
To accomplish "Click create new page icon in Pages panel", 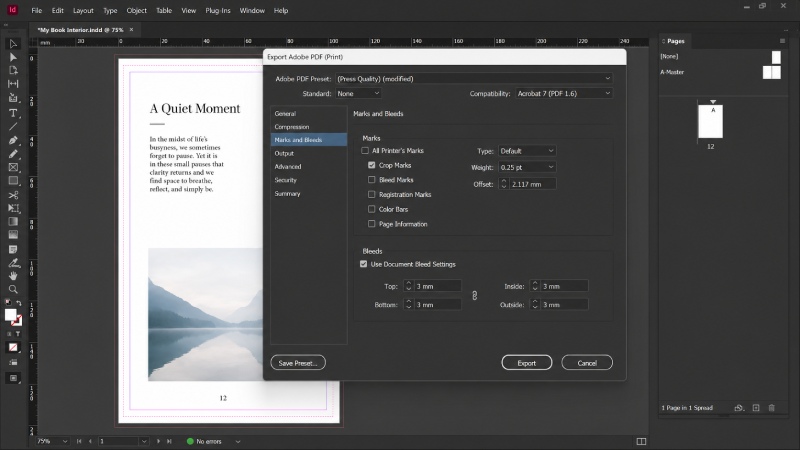I will click(756, 408).
